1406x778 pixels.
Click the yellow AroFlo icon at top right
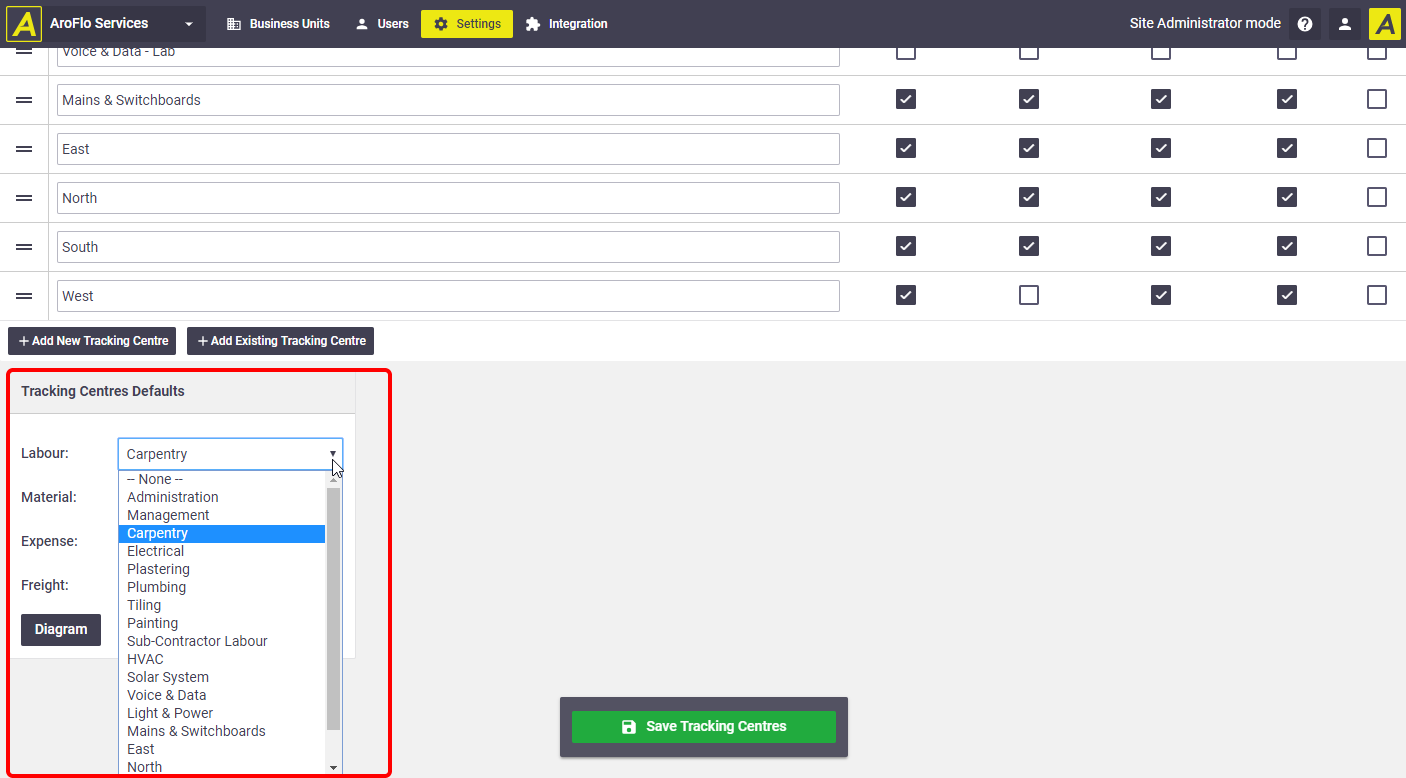point(1385,24)
